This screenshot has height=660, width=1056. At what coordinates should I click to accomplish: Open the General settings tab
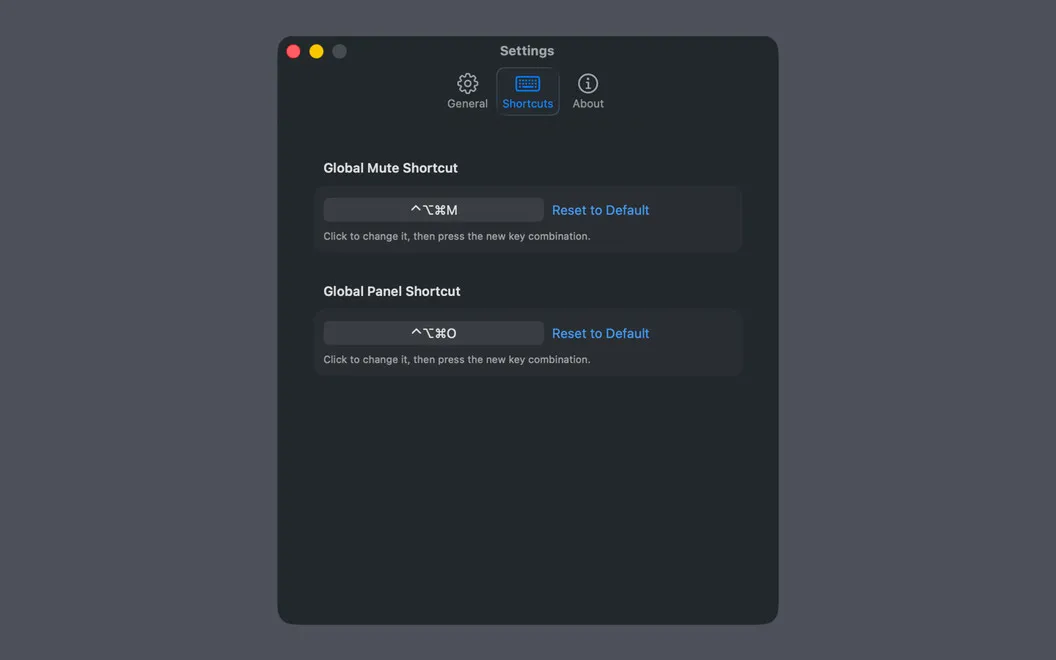467,92
